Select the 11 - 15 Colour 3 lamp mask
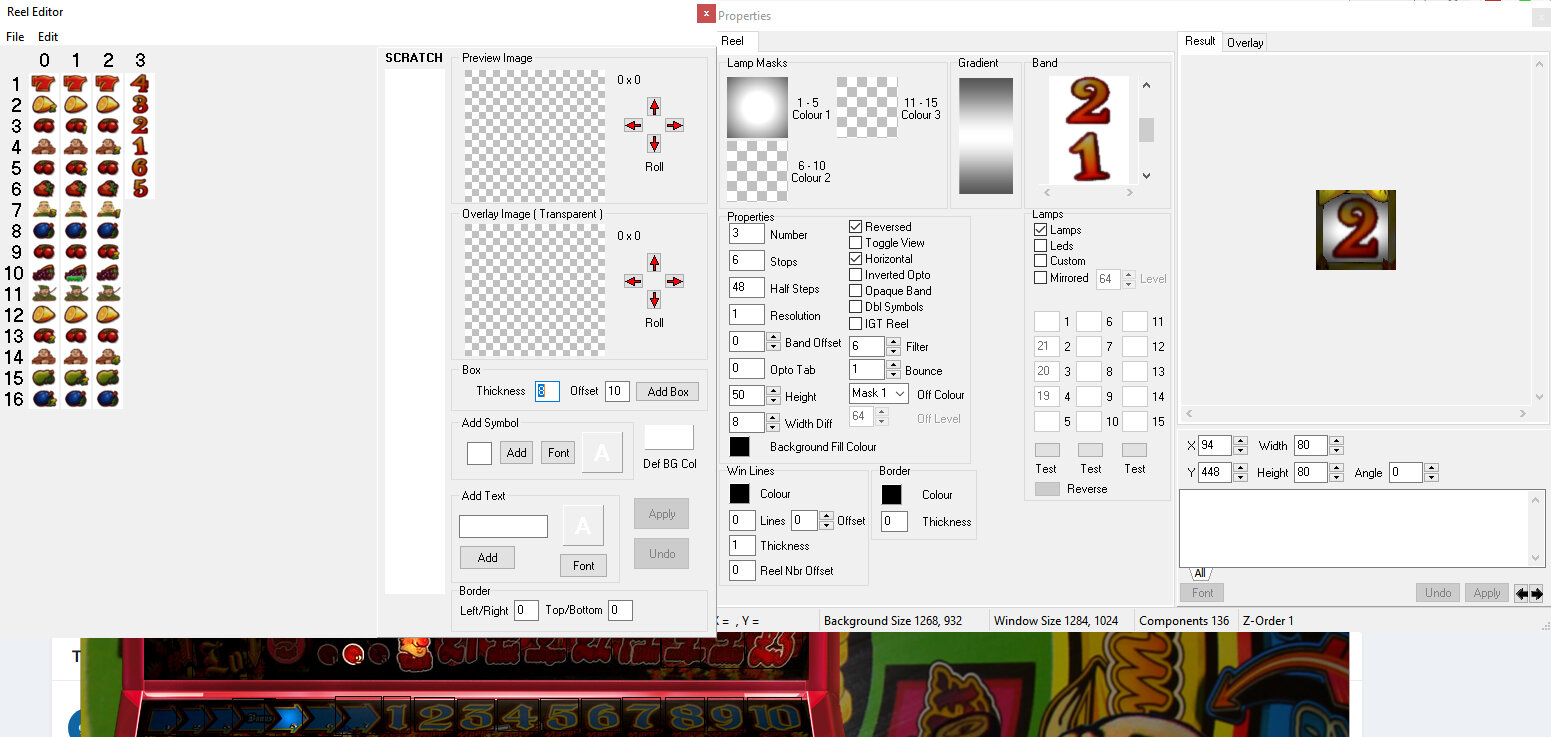 click(x=867, y=107)
